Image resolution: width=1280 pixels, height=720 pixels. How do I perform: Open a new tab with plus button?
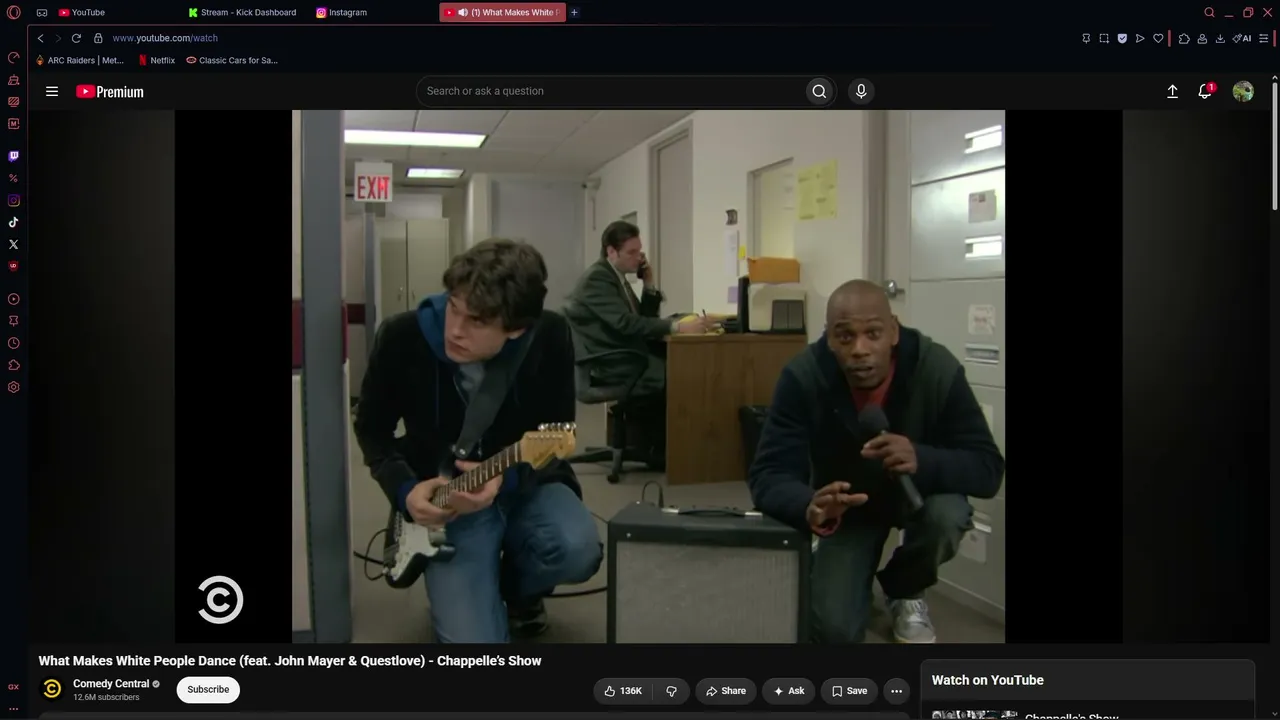click(574, 12)
